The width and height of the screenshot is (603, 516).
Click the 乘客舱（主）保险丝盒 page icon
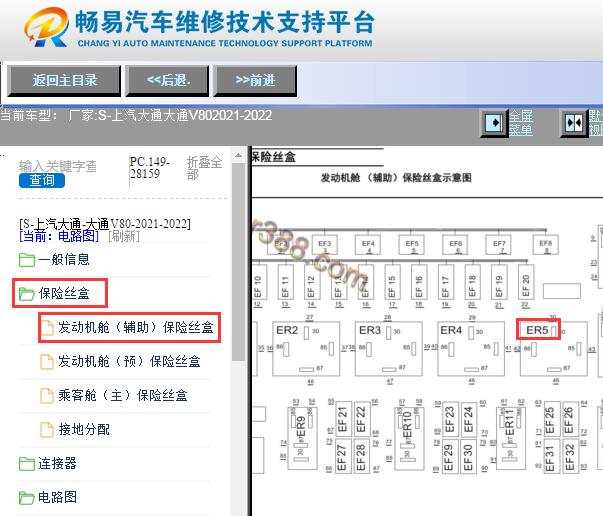coord(47,395)
